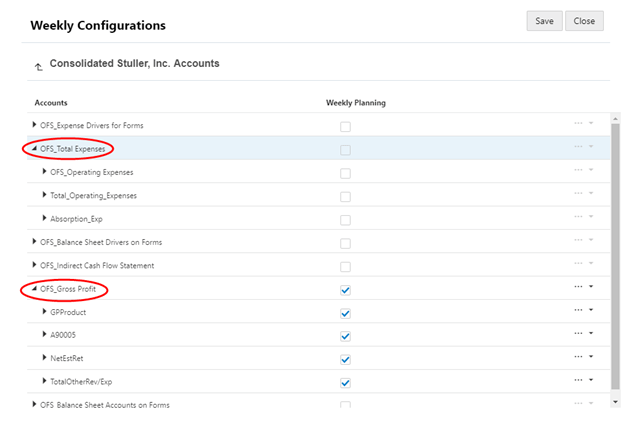624x426 pixels.
Task: Uncheck Weekly Planning for GPProduct
Action: click(345, 313)
